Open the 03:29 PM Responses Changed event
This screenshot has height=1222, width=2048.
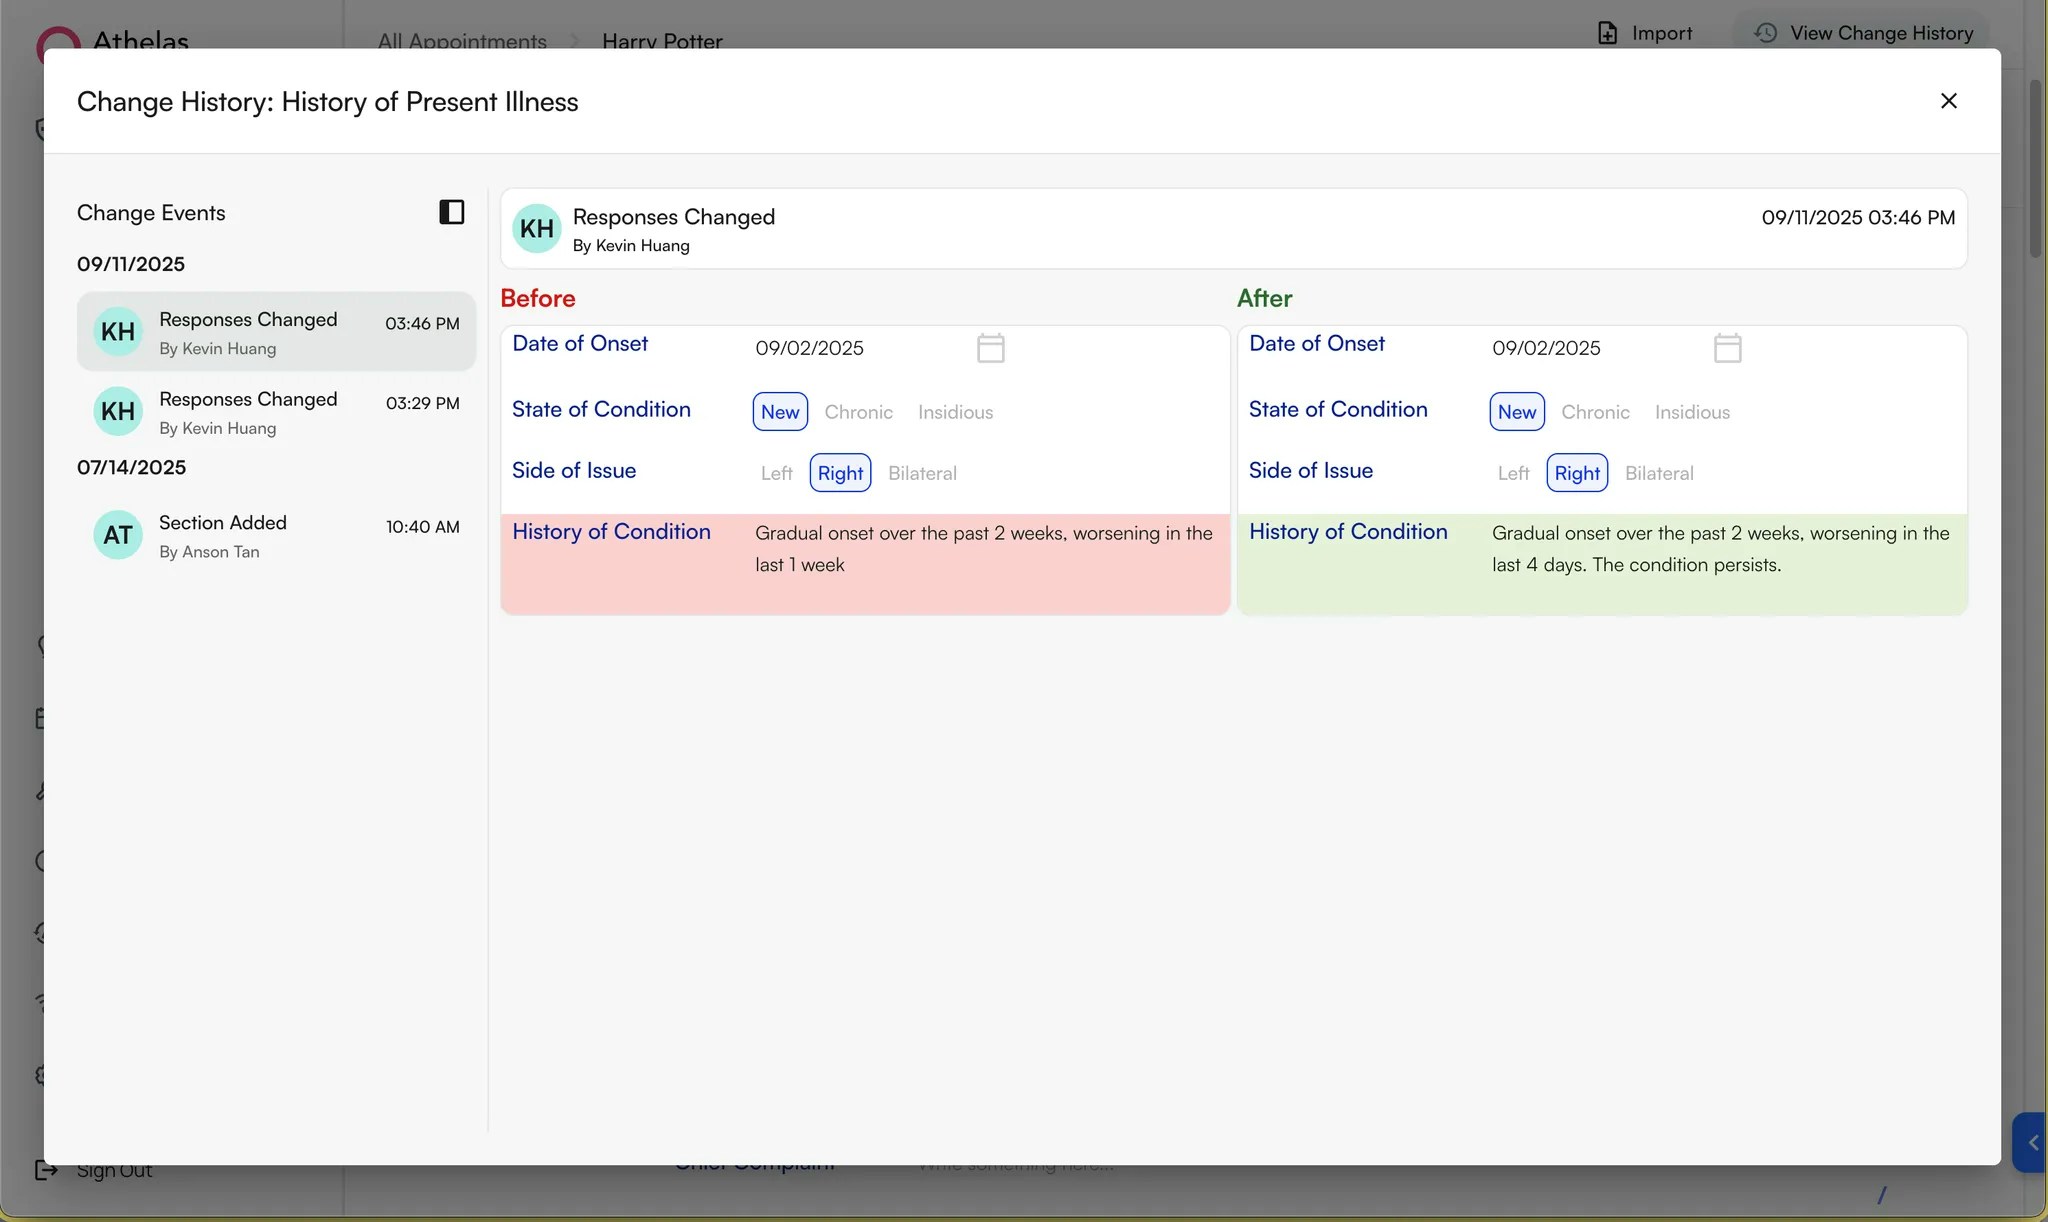coord(276,412)
